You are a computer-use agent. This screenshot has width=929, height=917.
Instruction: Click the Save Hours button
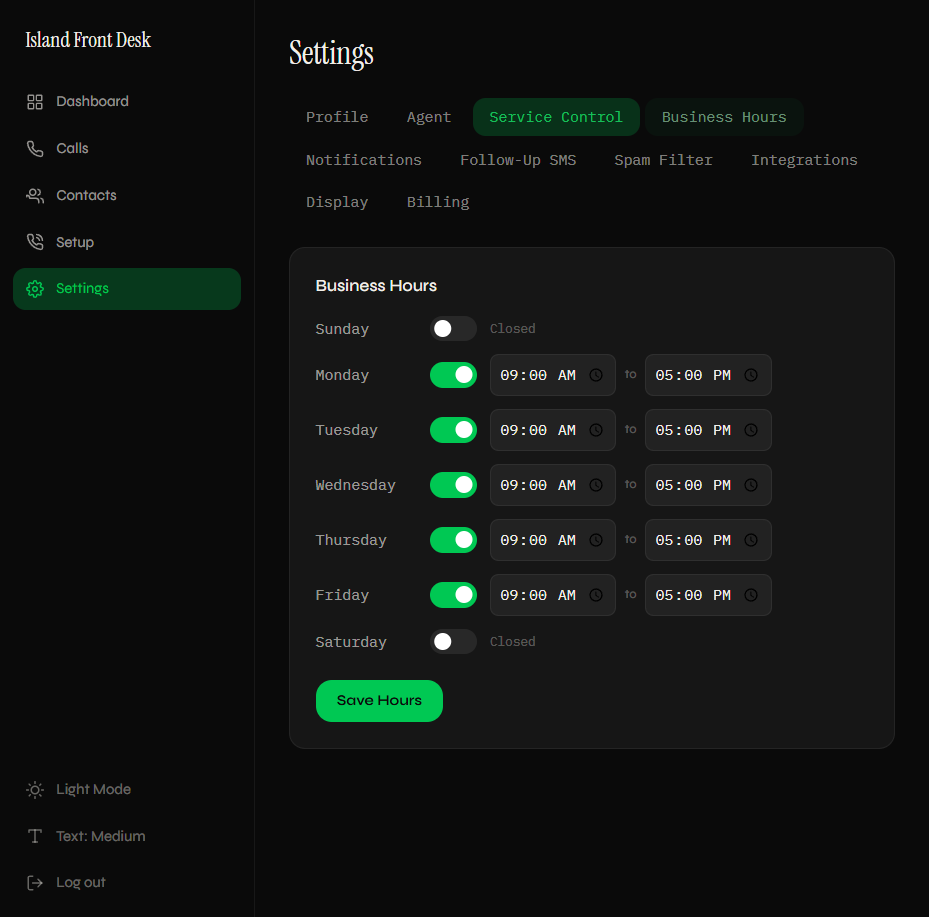click(x=379, y=701)
